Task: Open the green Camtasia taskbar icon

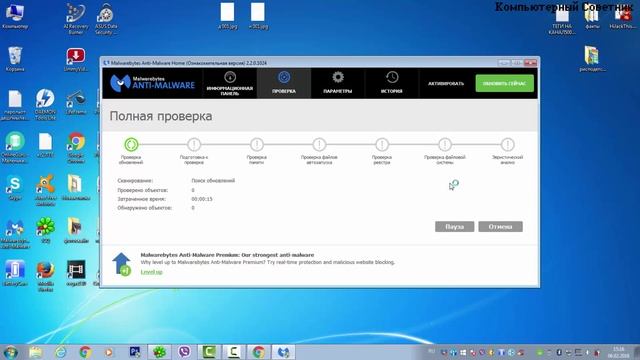Action: [x=209, y=351]
